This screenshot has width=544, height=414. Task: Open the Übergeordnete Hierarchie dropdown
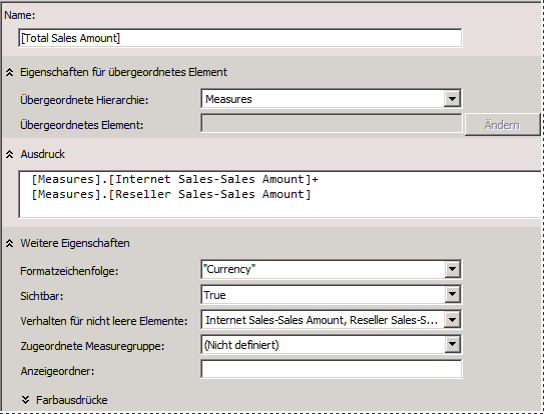point(452,99)
